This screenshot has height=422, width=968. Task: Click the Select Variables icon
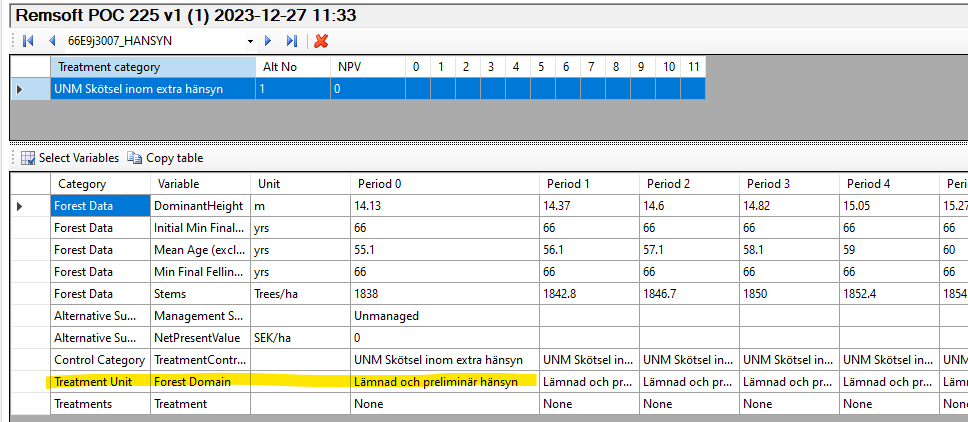click(28, 158)
